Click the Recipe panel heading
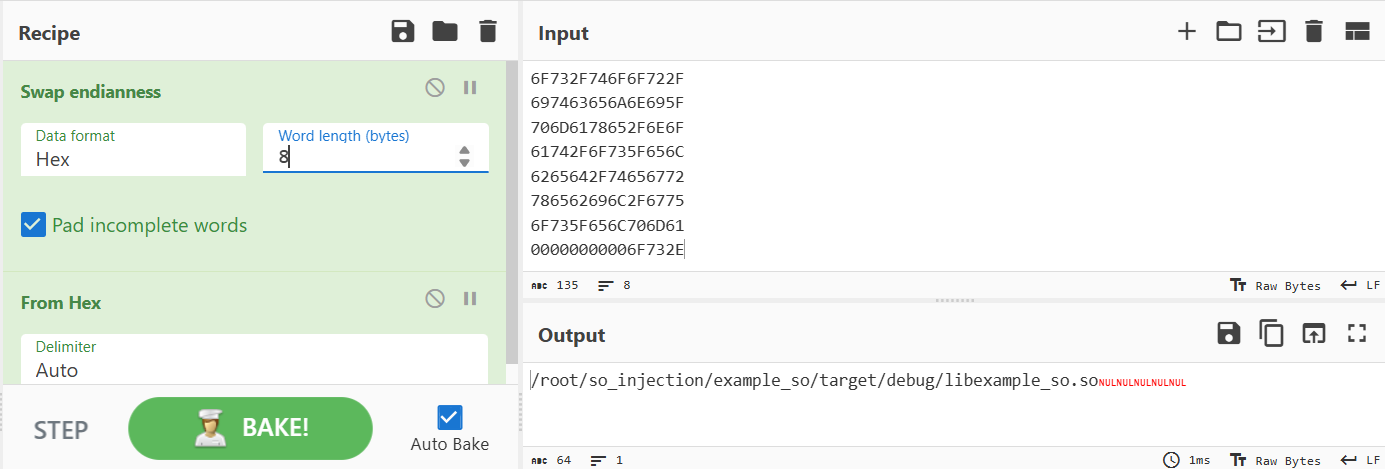The image size is (1385, 469). click(x=49, y=33)
